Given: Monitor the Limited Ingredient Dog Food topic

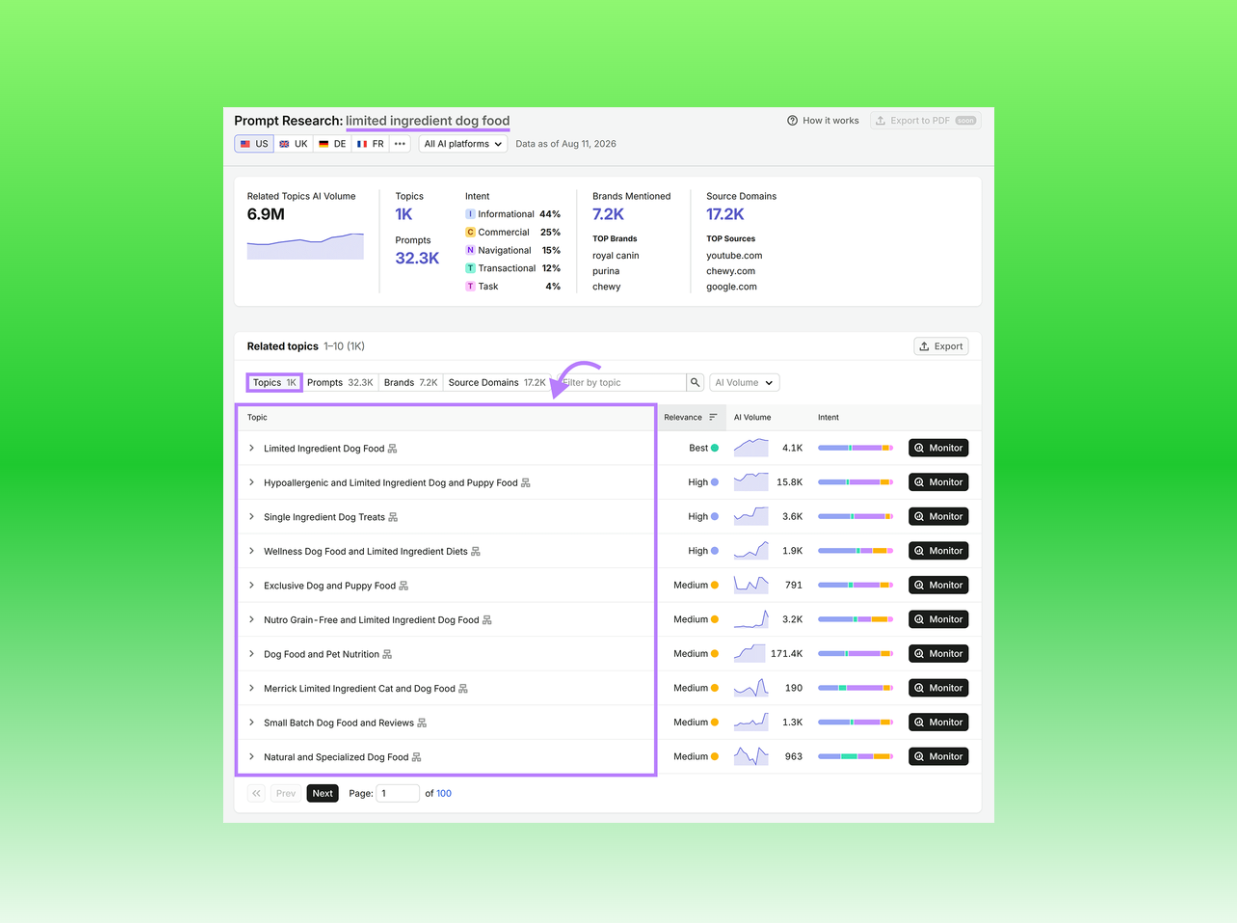Looking at the screenshot, I should [938, 448].
